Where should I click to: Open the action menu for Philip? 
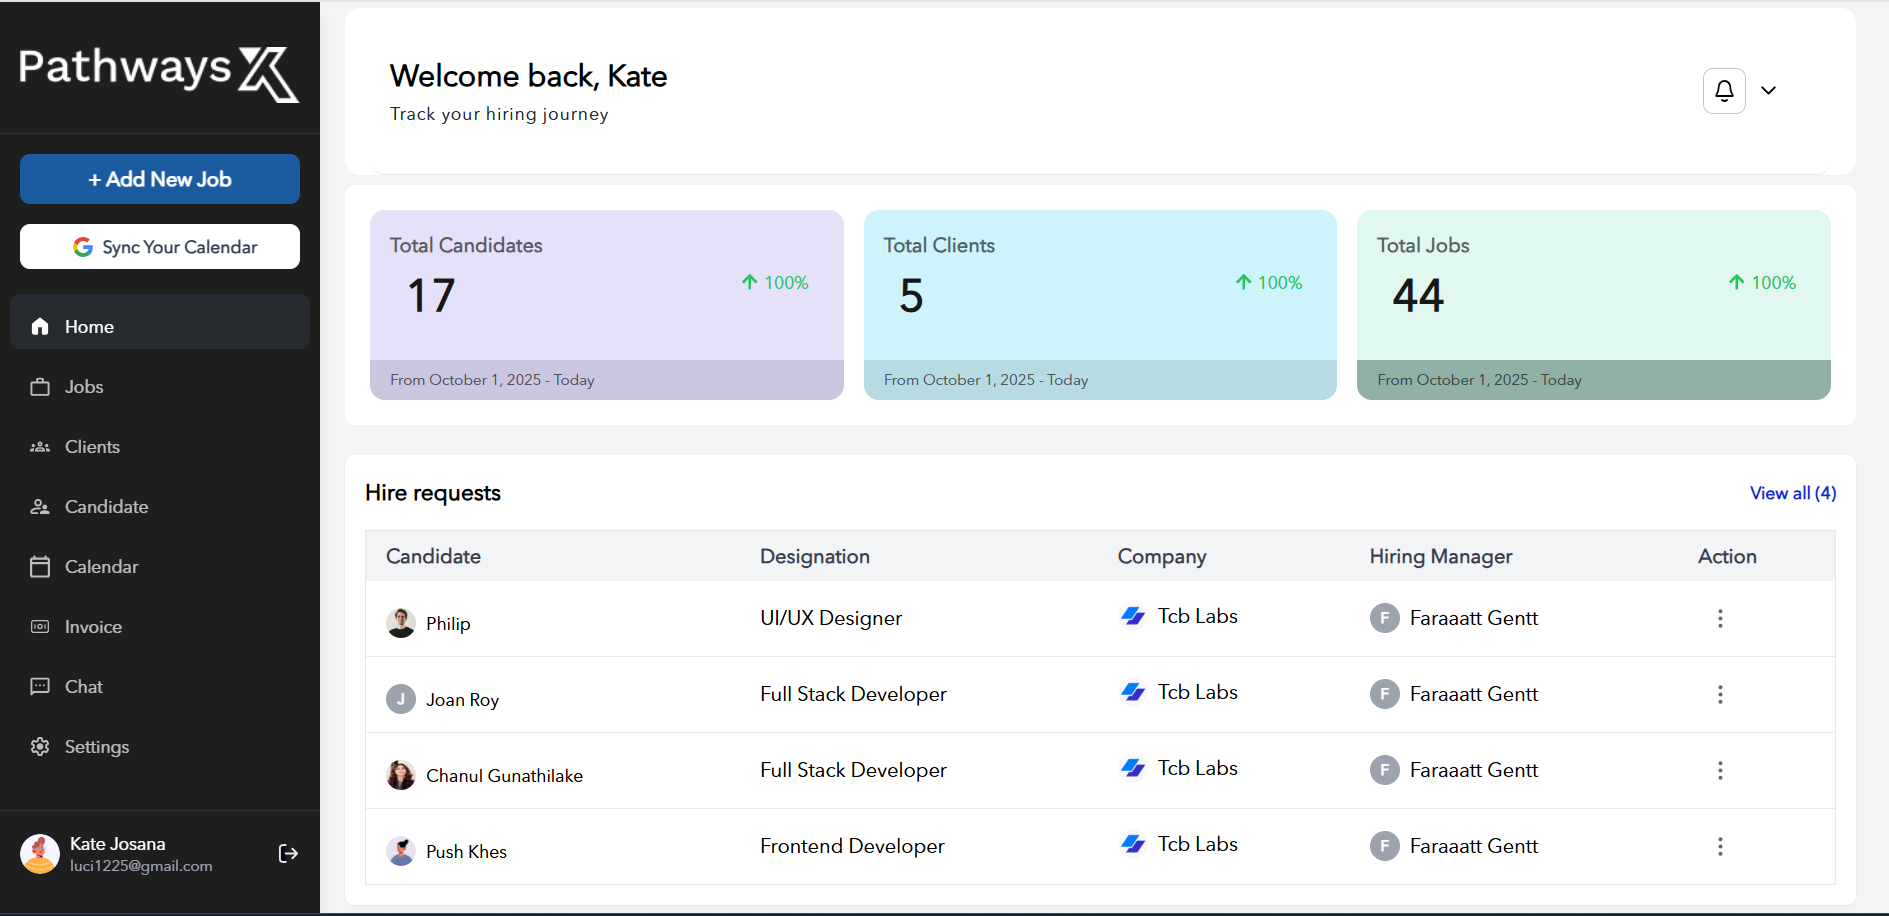pyautogui.click(x=1720, y=618)
